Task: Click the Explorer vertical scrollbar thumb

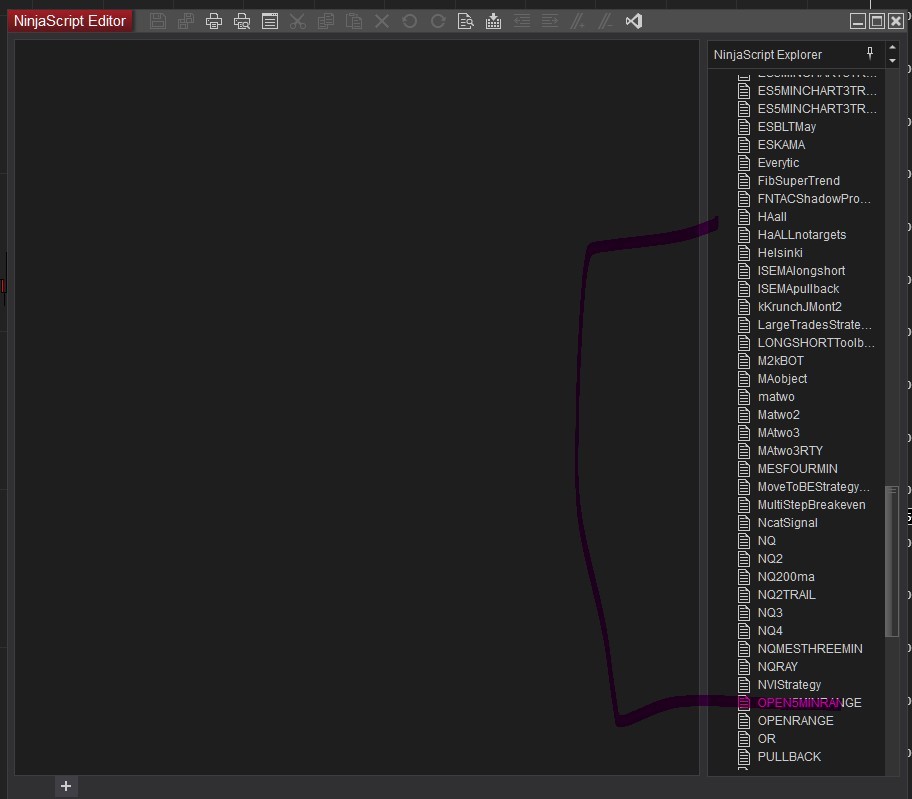Action: (x=892, y=561)
